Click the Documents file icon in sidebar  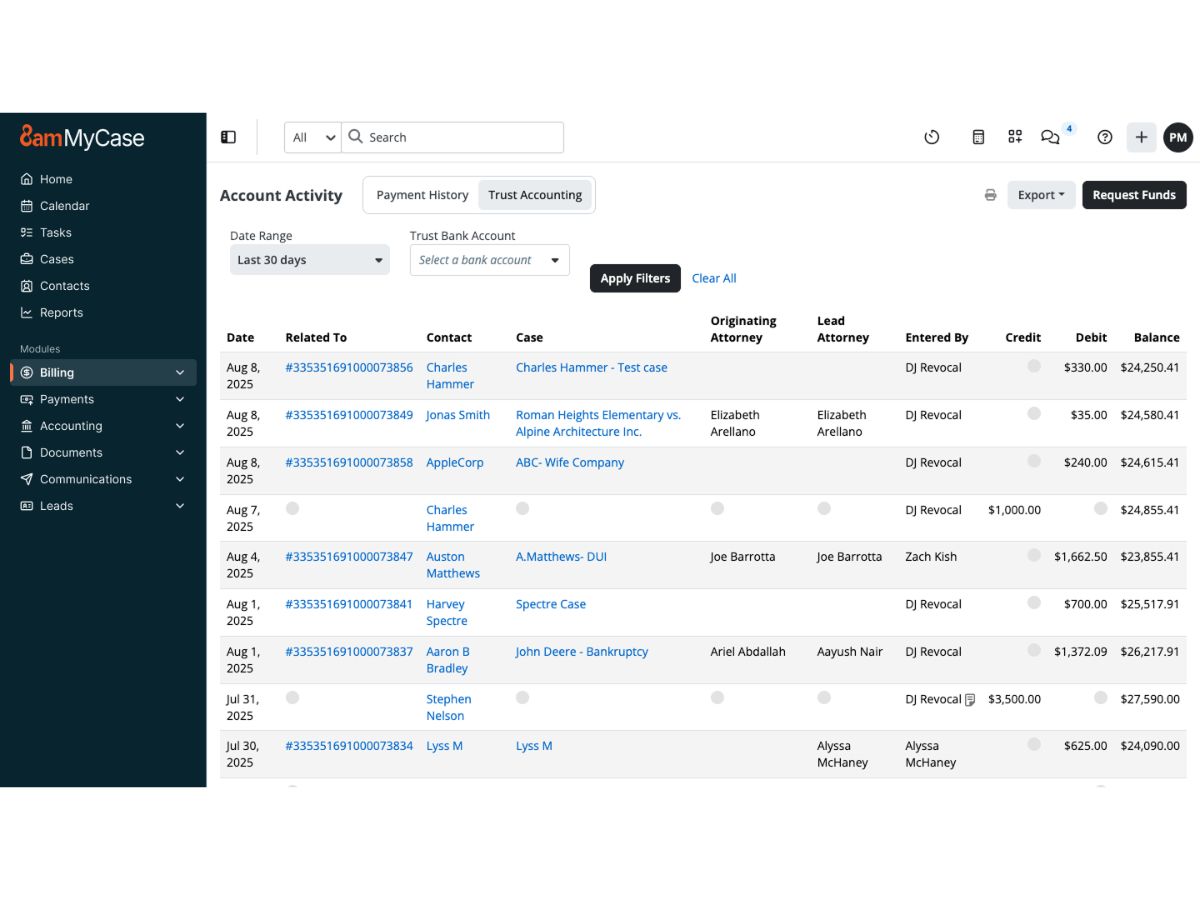point(27,452)
